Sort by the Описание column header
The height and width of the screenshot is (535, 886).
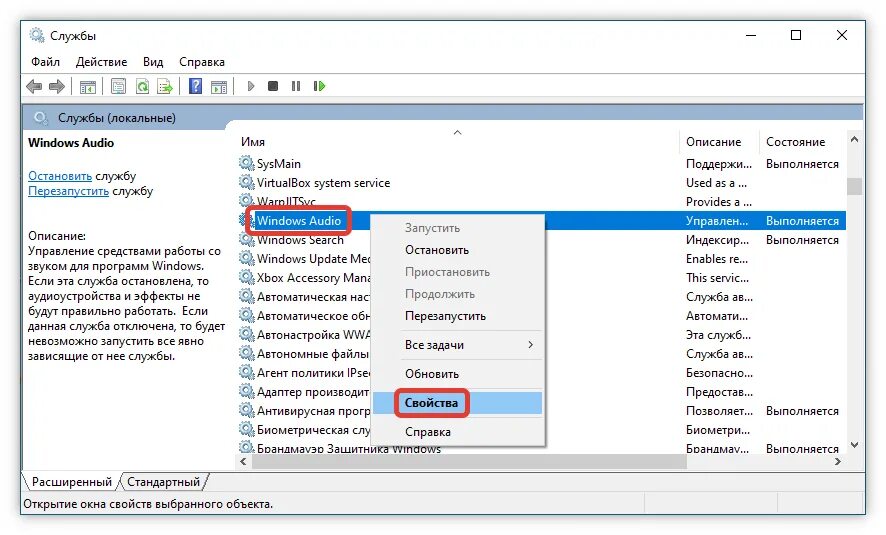tap(718, 142)
